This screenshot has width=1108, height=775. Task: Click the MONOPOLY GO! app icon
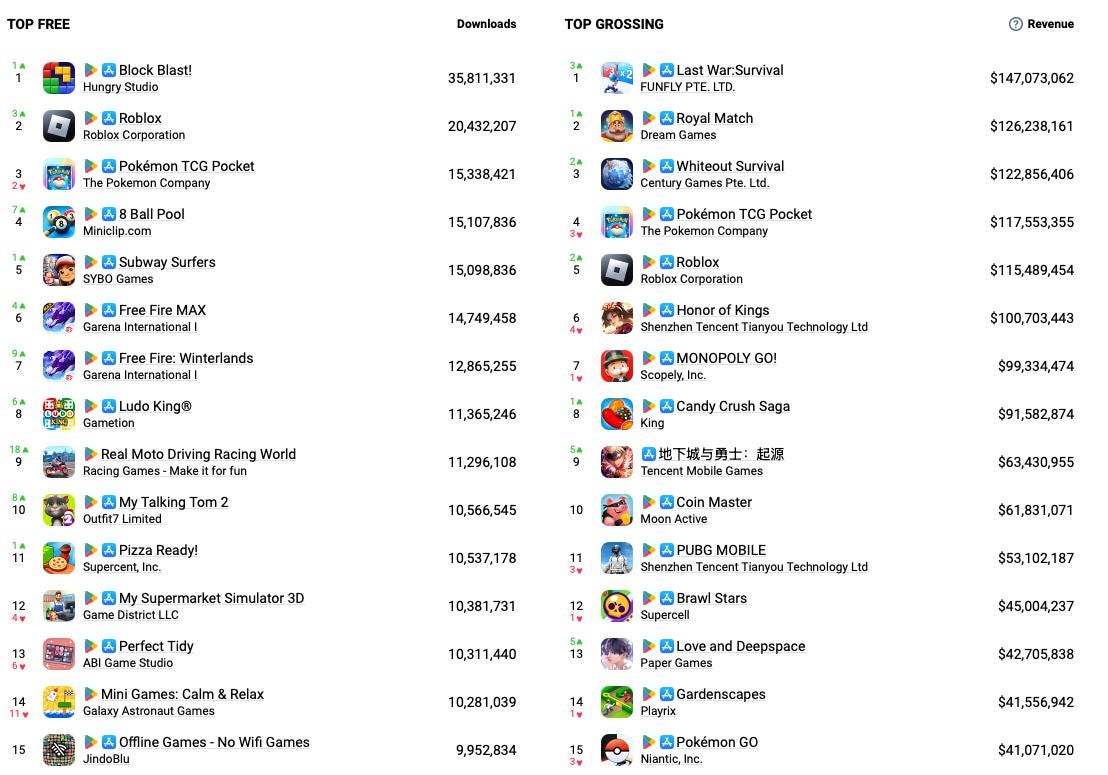[x=617, y=366]
